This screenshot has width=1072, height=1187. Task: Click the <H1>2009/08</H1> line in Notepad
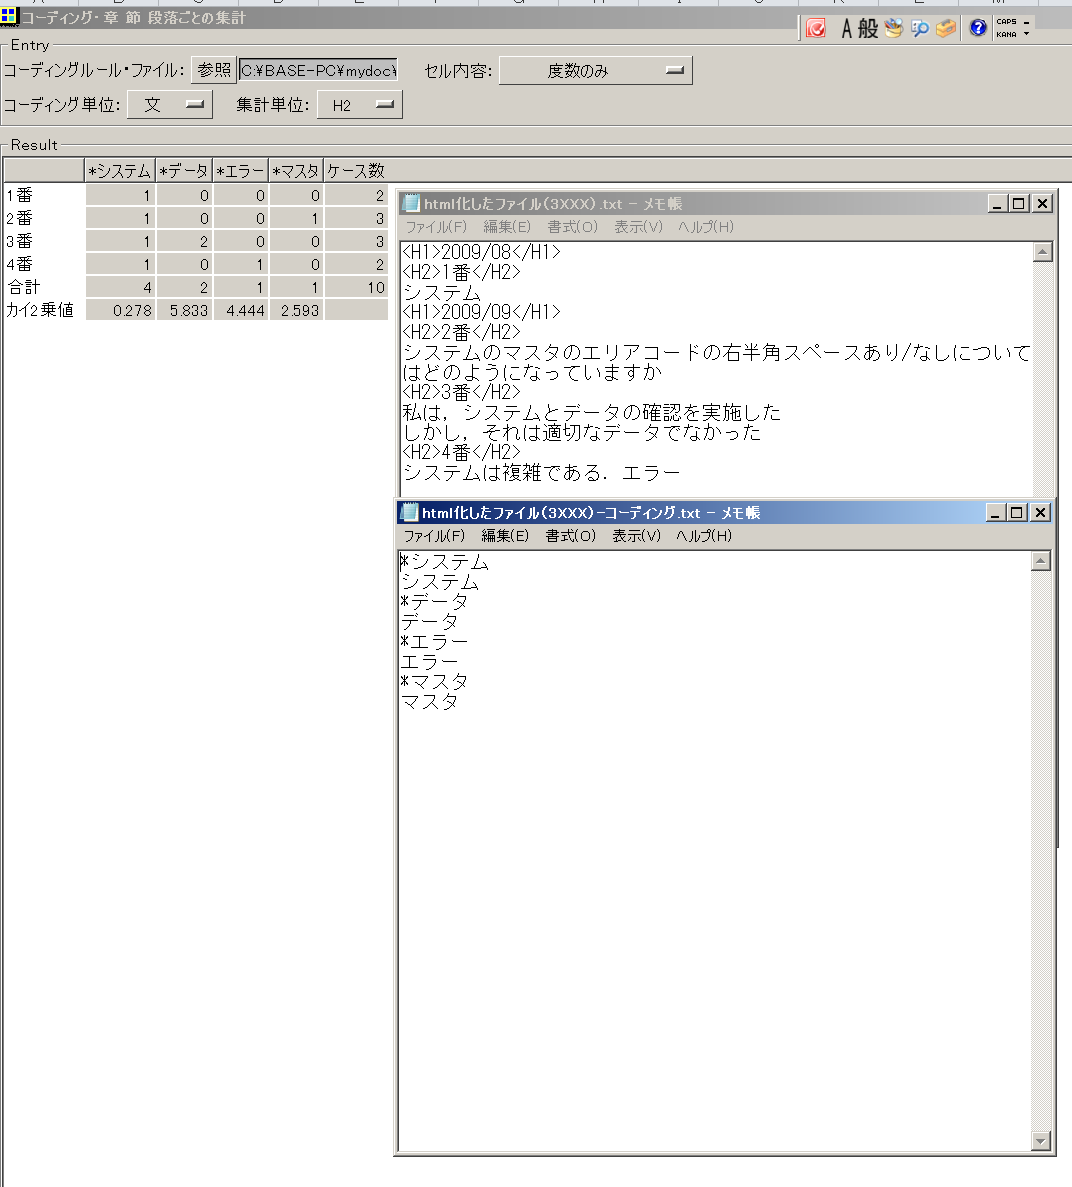coord(481,251)
